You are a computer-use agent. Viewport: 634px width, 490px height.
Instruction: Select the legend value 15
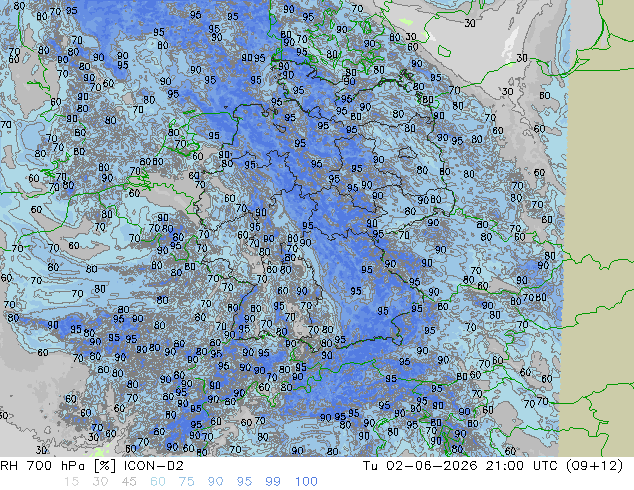click(71, 482)
